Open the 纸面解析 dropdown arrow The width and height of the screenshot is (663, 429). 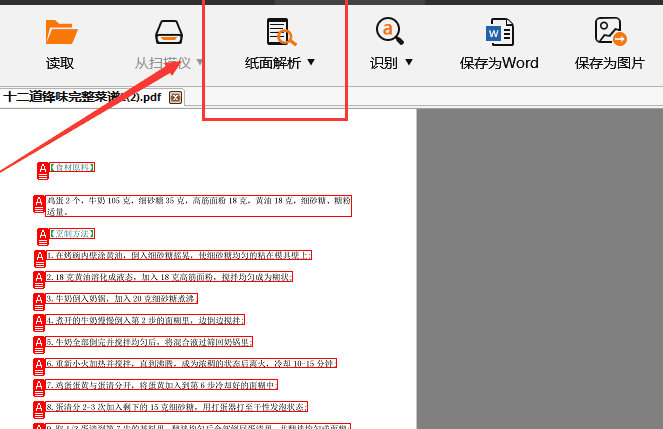[311, 63]
